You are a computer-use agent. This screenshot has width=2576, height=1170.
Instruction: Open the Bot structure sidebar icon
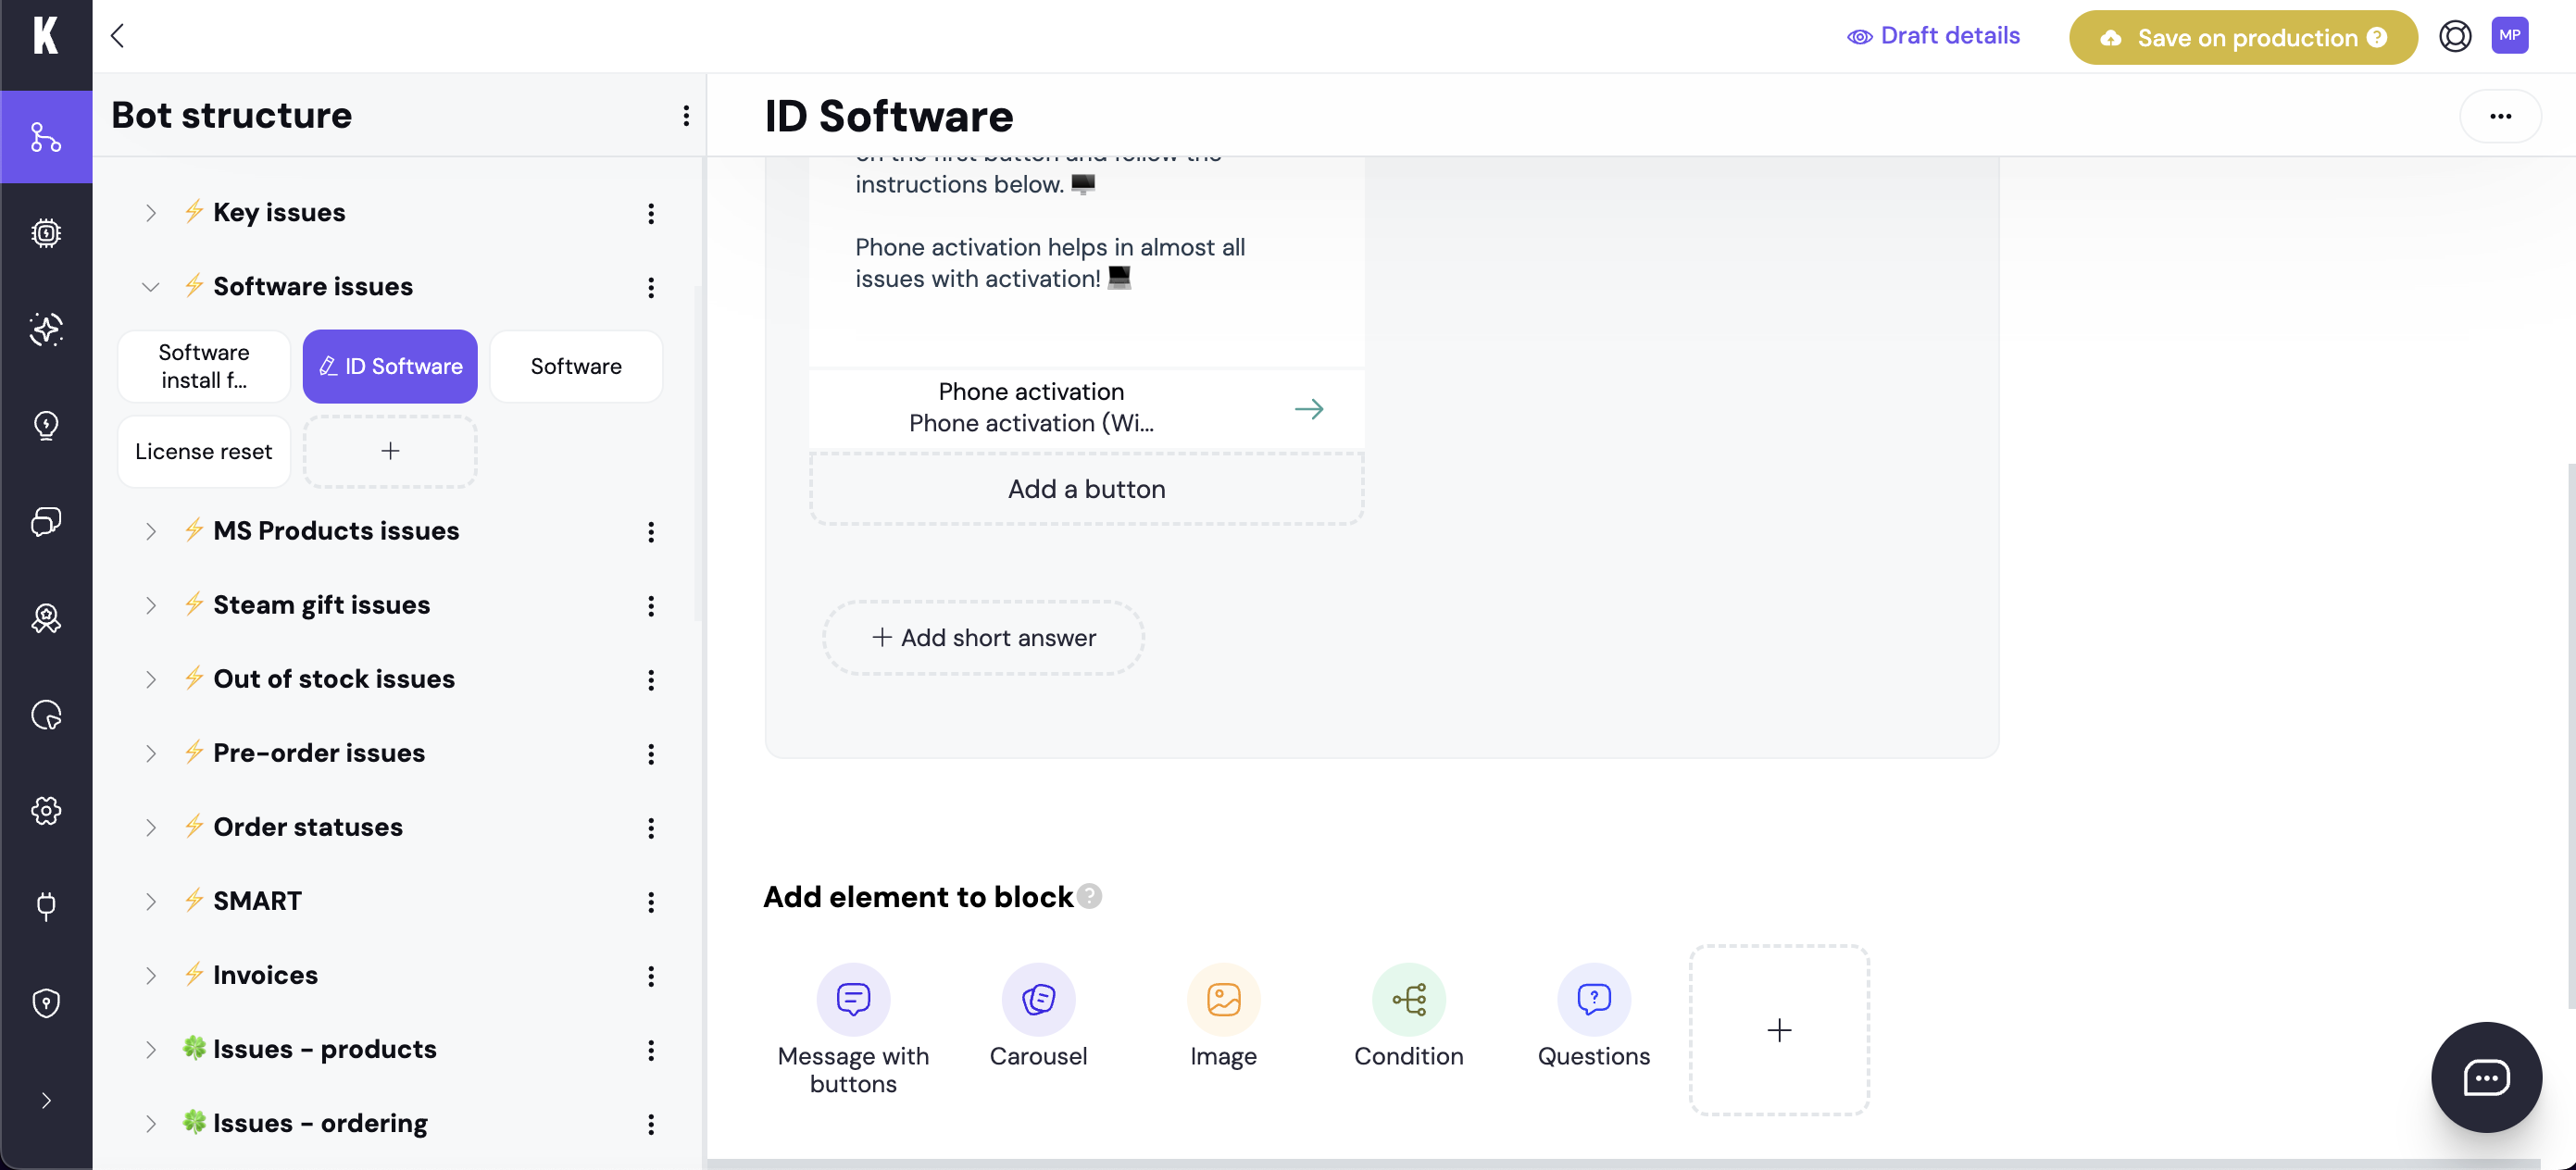(x=46, y=137)
